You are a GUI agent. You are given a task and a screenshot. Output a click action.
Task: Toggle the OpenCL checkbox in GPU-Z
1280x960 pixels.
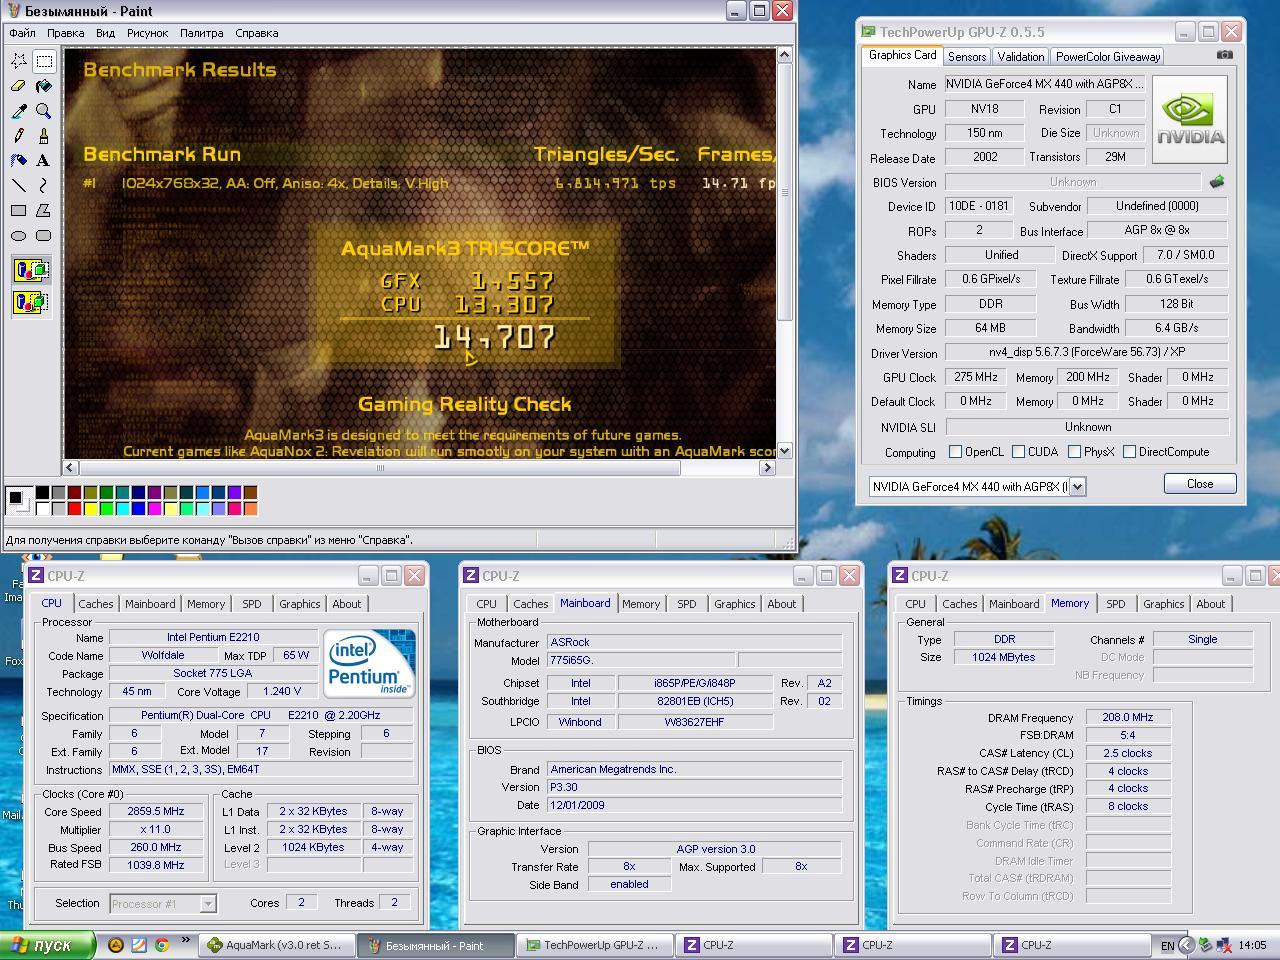point(955,452)
